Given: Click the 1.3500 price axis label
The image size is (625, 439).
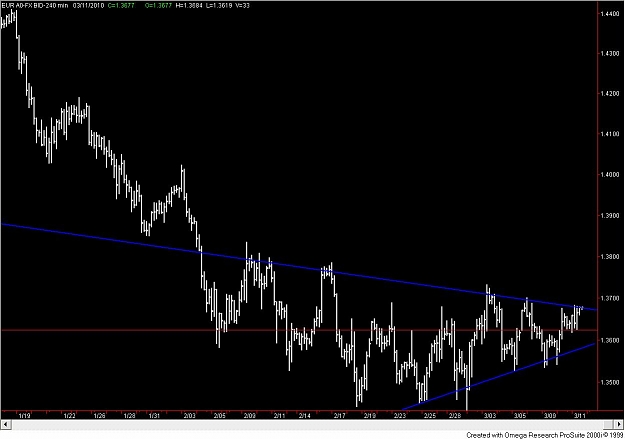Looking at the screenshot, I should [x=610, y=382].
